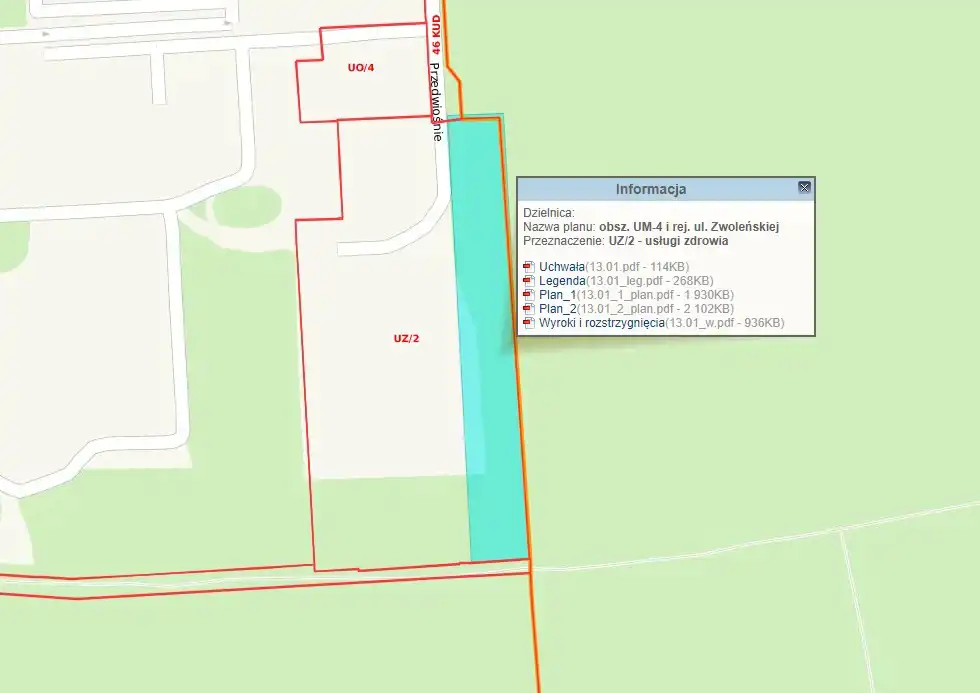Open the Uchwała PDF link

click(562, 267)
